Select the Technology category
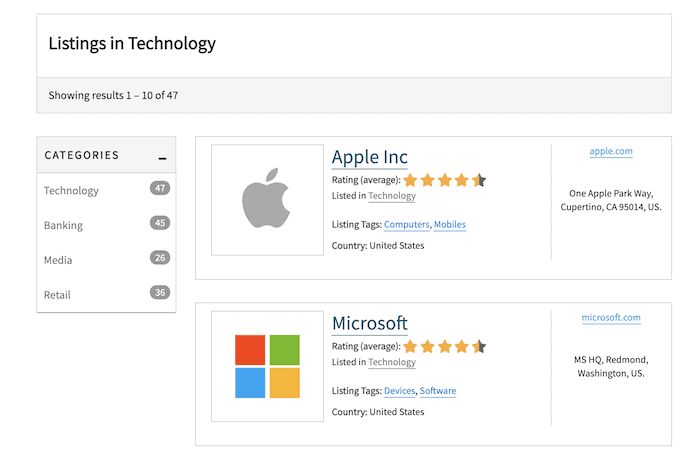 (71, 190)
